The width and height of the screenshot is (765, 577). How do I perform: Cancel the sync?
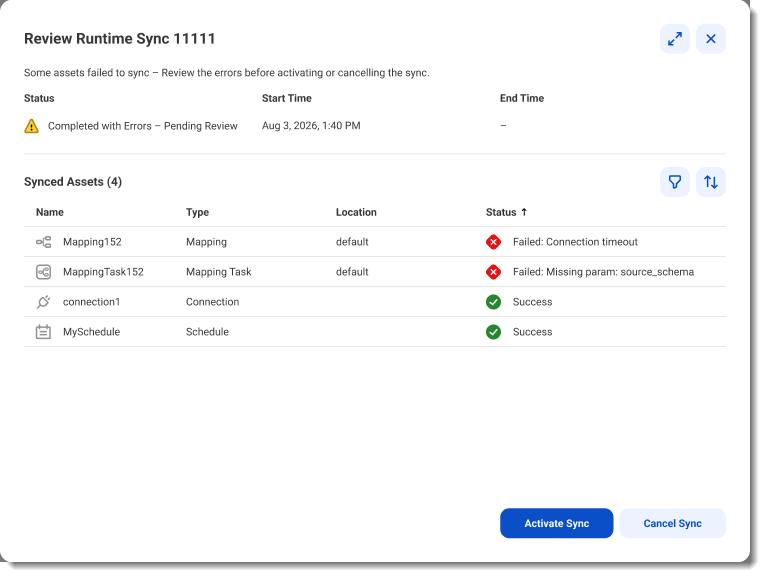[672, 523]
